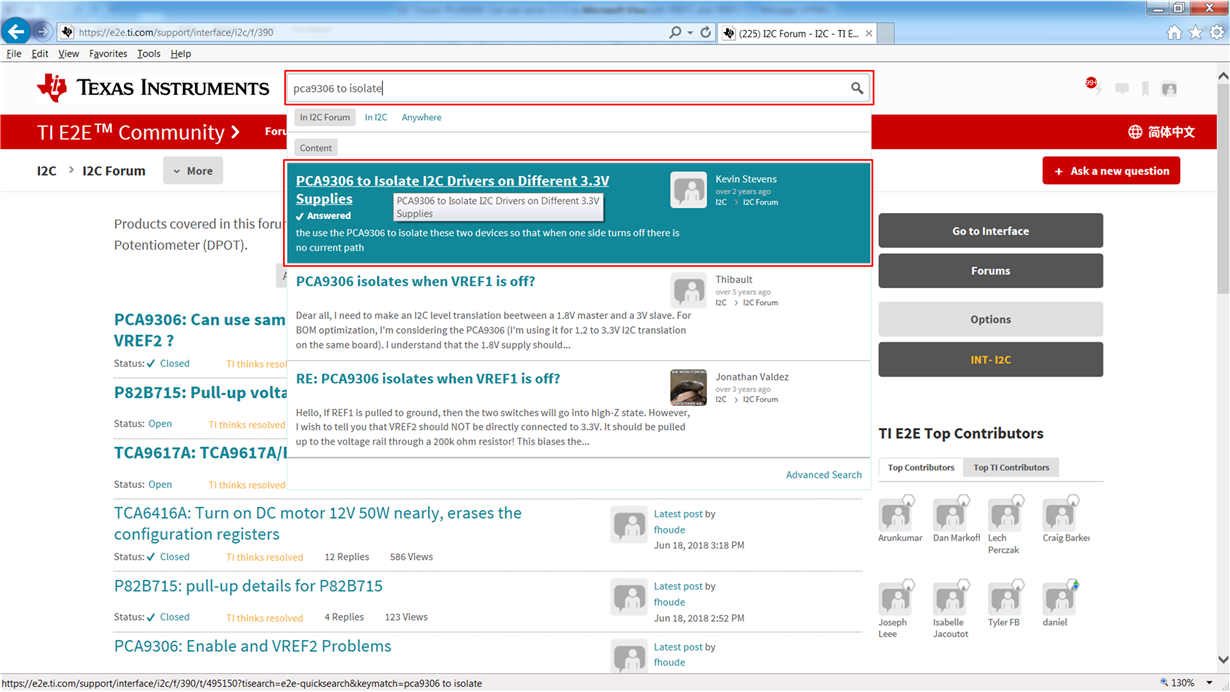Click Thibault's avatar in search results
1230x692 pixels.
pyautogui.click(x=688, y=290)
